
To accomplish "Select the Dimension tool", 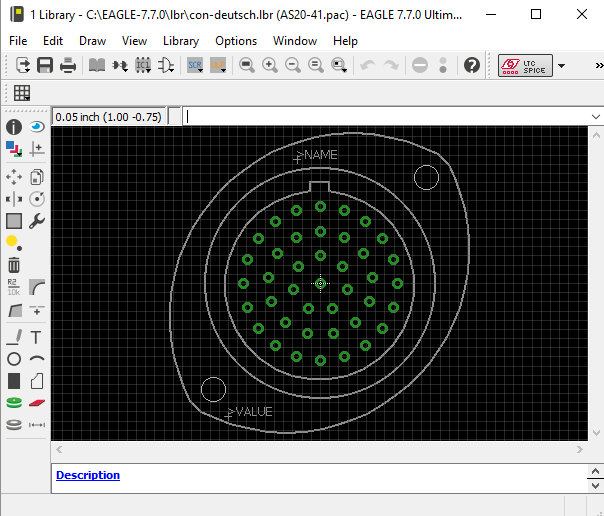I will click(37, 425).
